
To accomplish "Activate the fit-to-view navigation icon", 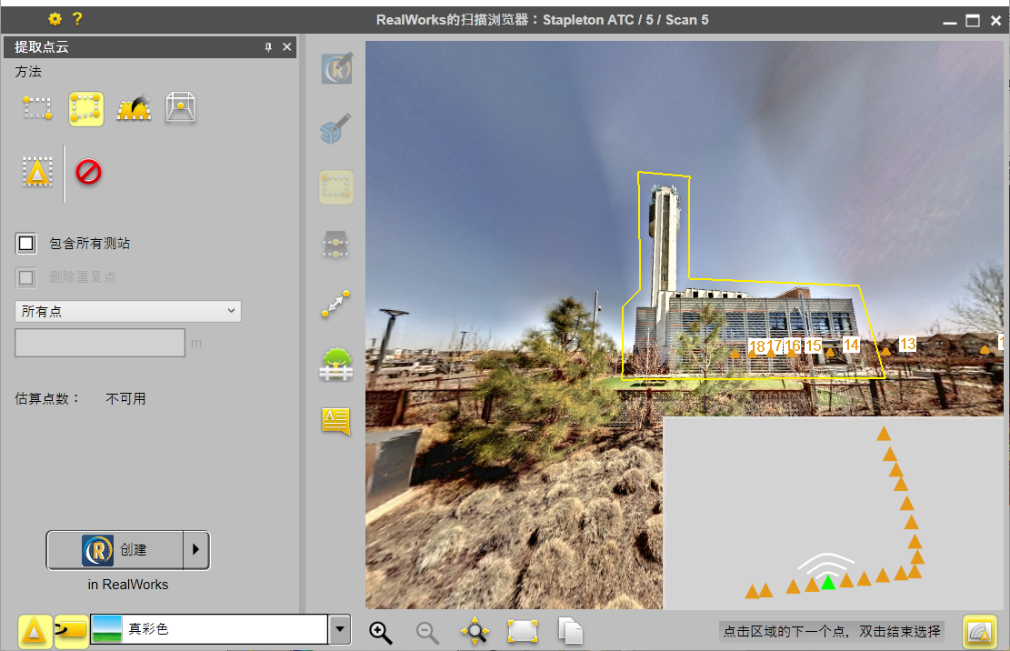I will [474, 631].
